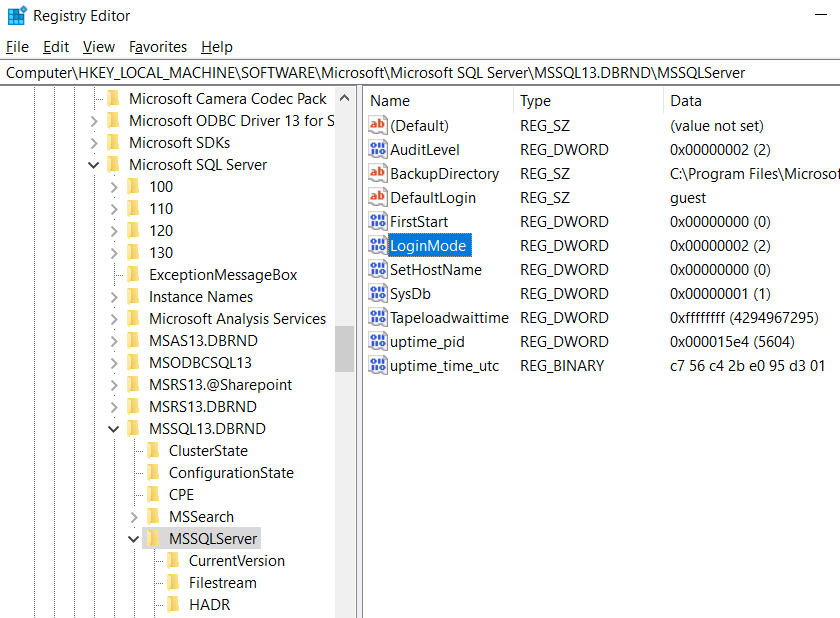The image size is (840, 618).
Task: Click the DWORD icon beside Tapeloadwaittime
Action: [378, 318]
